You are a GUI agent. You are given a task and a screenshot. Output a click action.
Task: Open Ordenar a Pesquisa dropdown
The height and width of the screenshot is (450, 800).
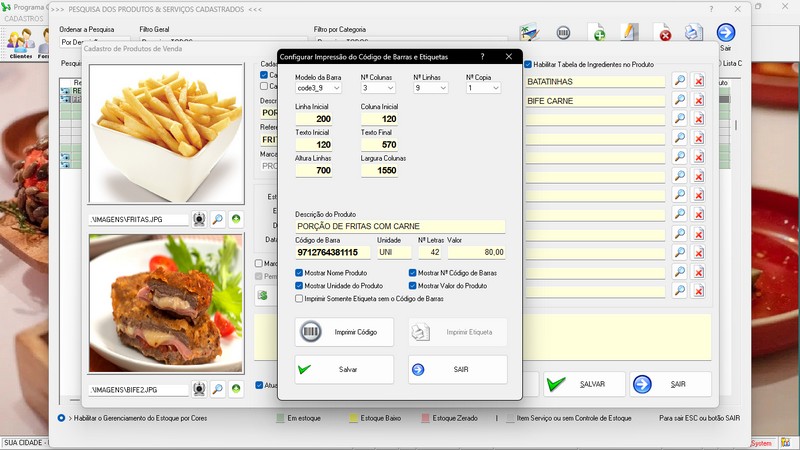[94, 42]
